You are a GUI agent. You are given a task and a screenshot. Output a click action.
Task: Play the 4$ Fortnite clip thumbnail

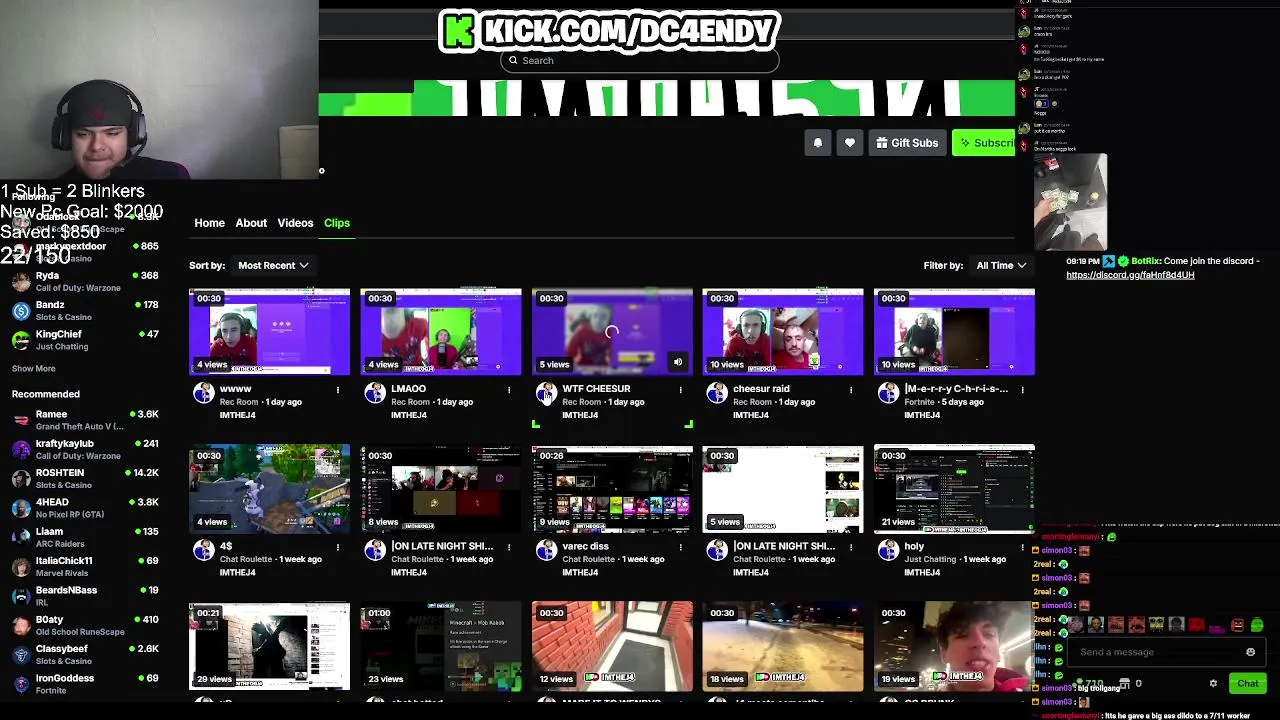pos(270,489)
